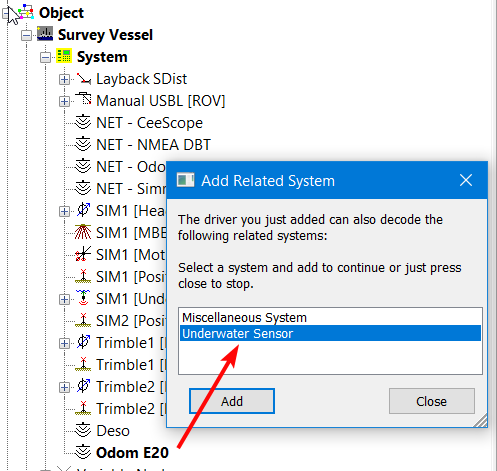Click the SIM1 multibeam fan icon
Screen dimensions: 497x471
tap(83, 232)
